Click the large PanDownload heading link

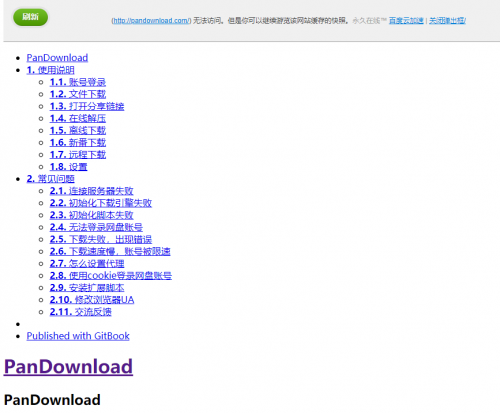click(68, 367)
